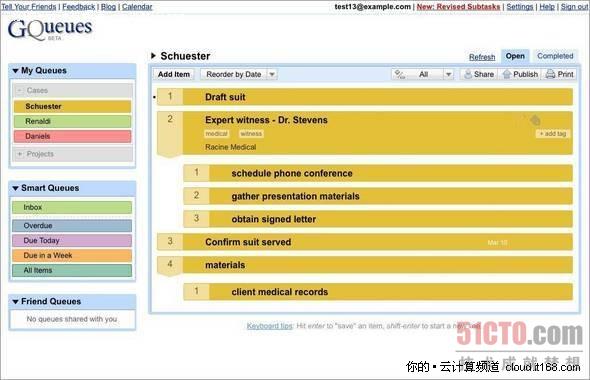Select the Renaldi queue

[x=73, y=121]
